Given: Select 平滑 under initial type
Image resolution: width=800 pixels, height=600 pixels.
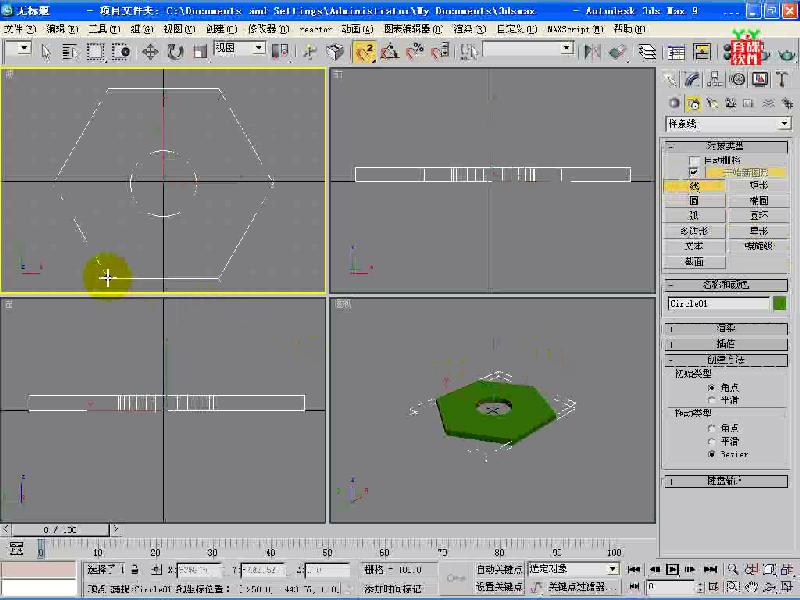Looking at the screenshot, I should (712, 399).
